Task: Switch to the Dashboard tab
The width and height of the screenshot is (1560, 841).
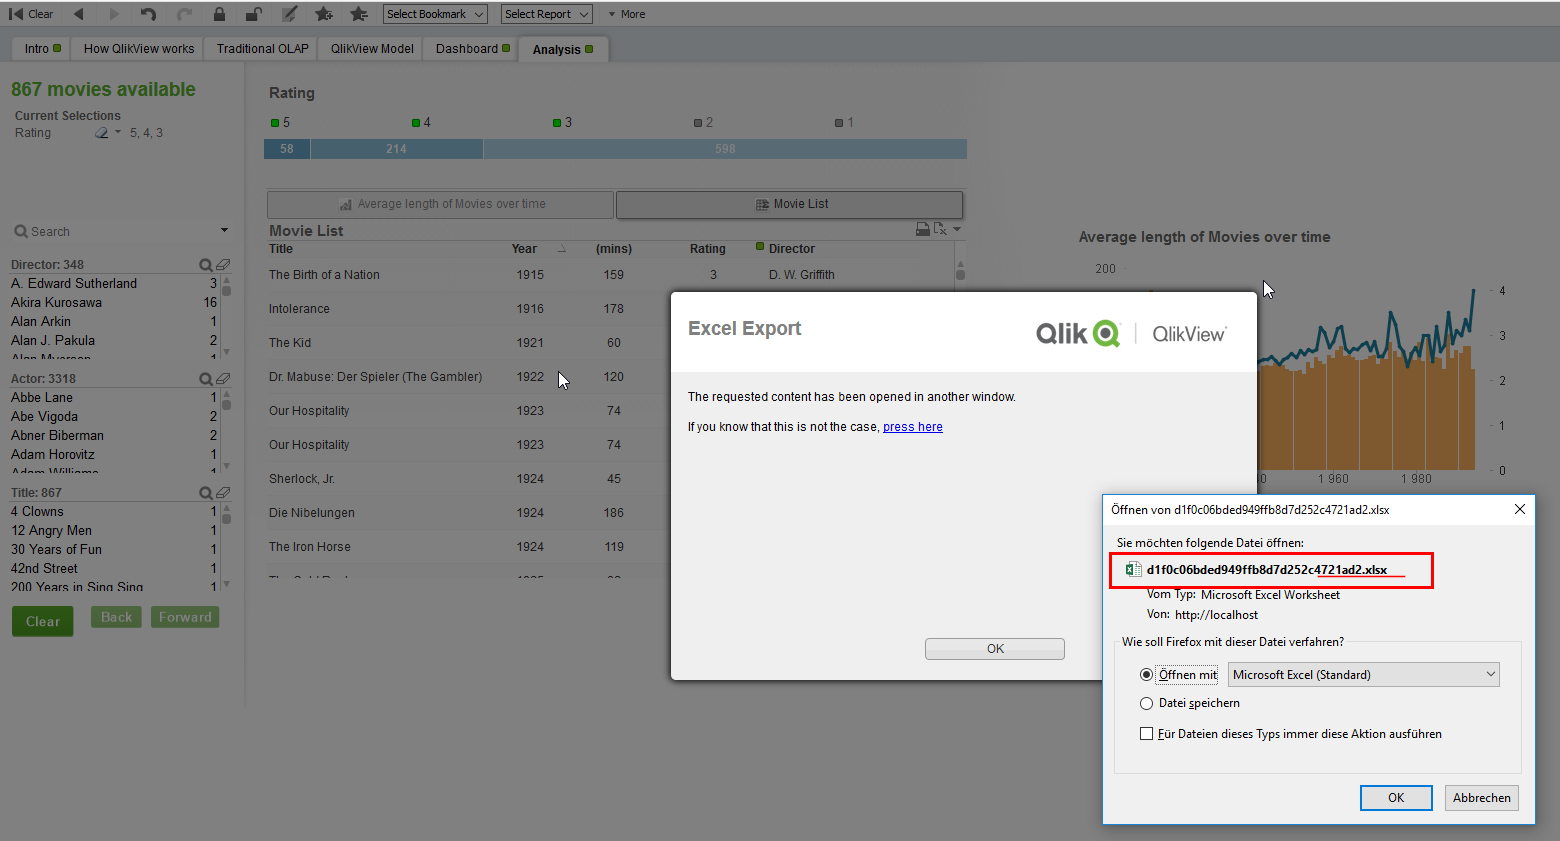Action: point(472,49)
